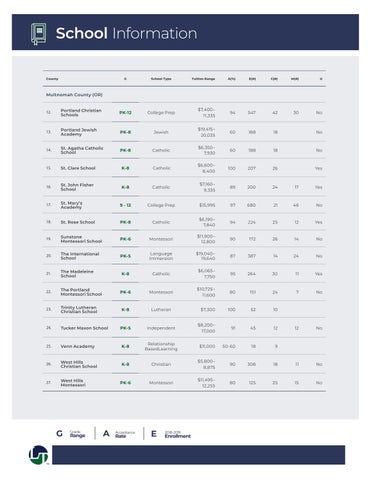The image size is (371, 480).
Task: Click The International School entry
Action: 80,256
